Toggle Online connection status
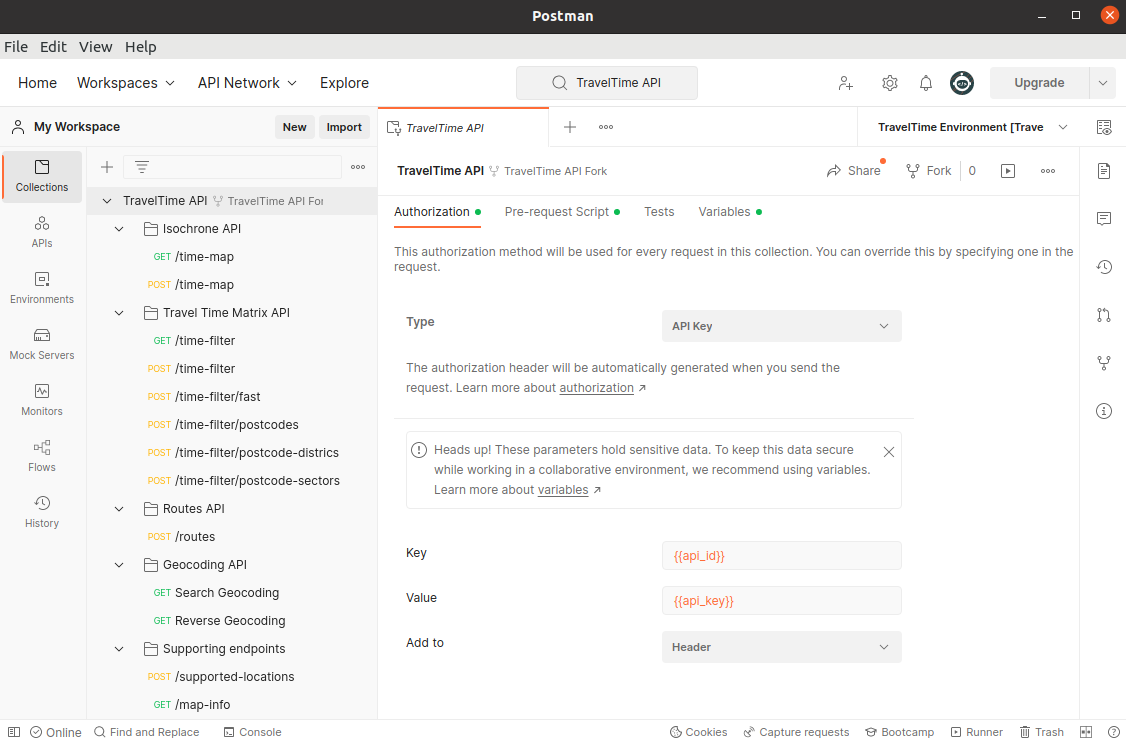Viewport: 1126px width, 742px height. (56, 731)
